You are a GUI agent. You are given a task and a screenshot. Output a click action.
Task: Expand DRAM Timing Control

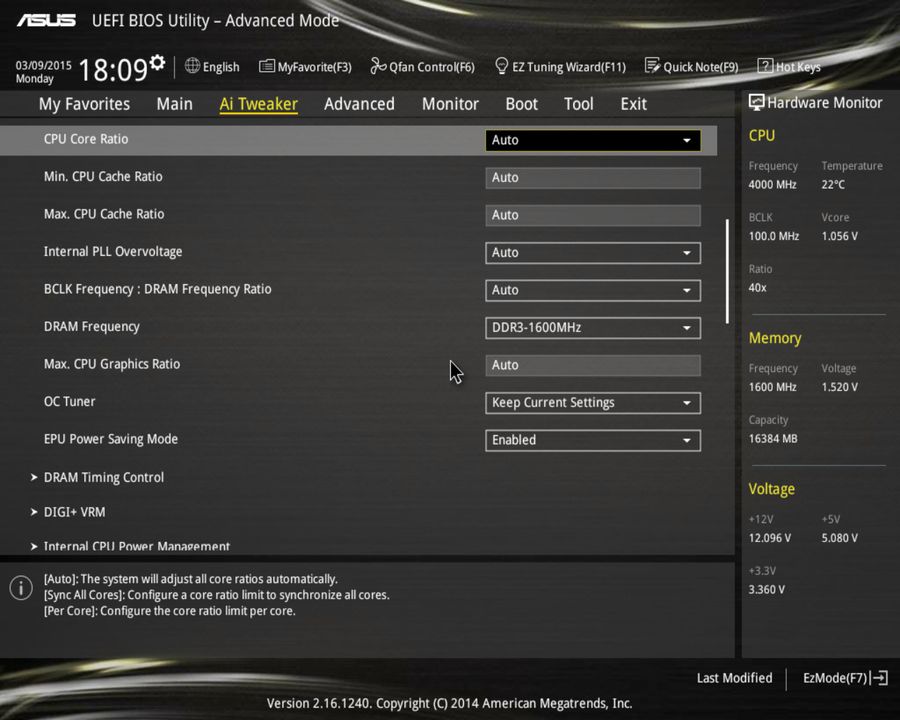(x=103, y=477)
